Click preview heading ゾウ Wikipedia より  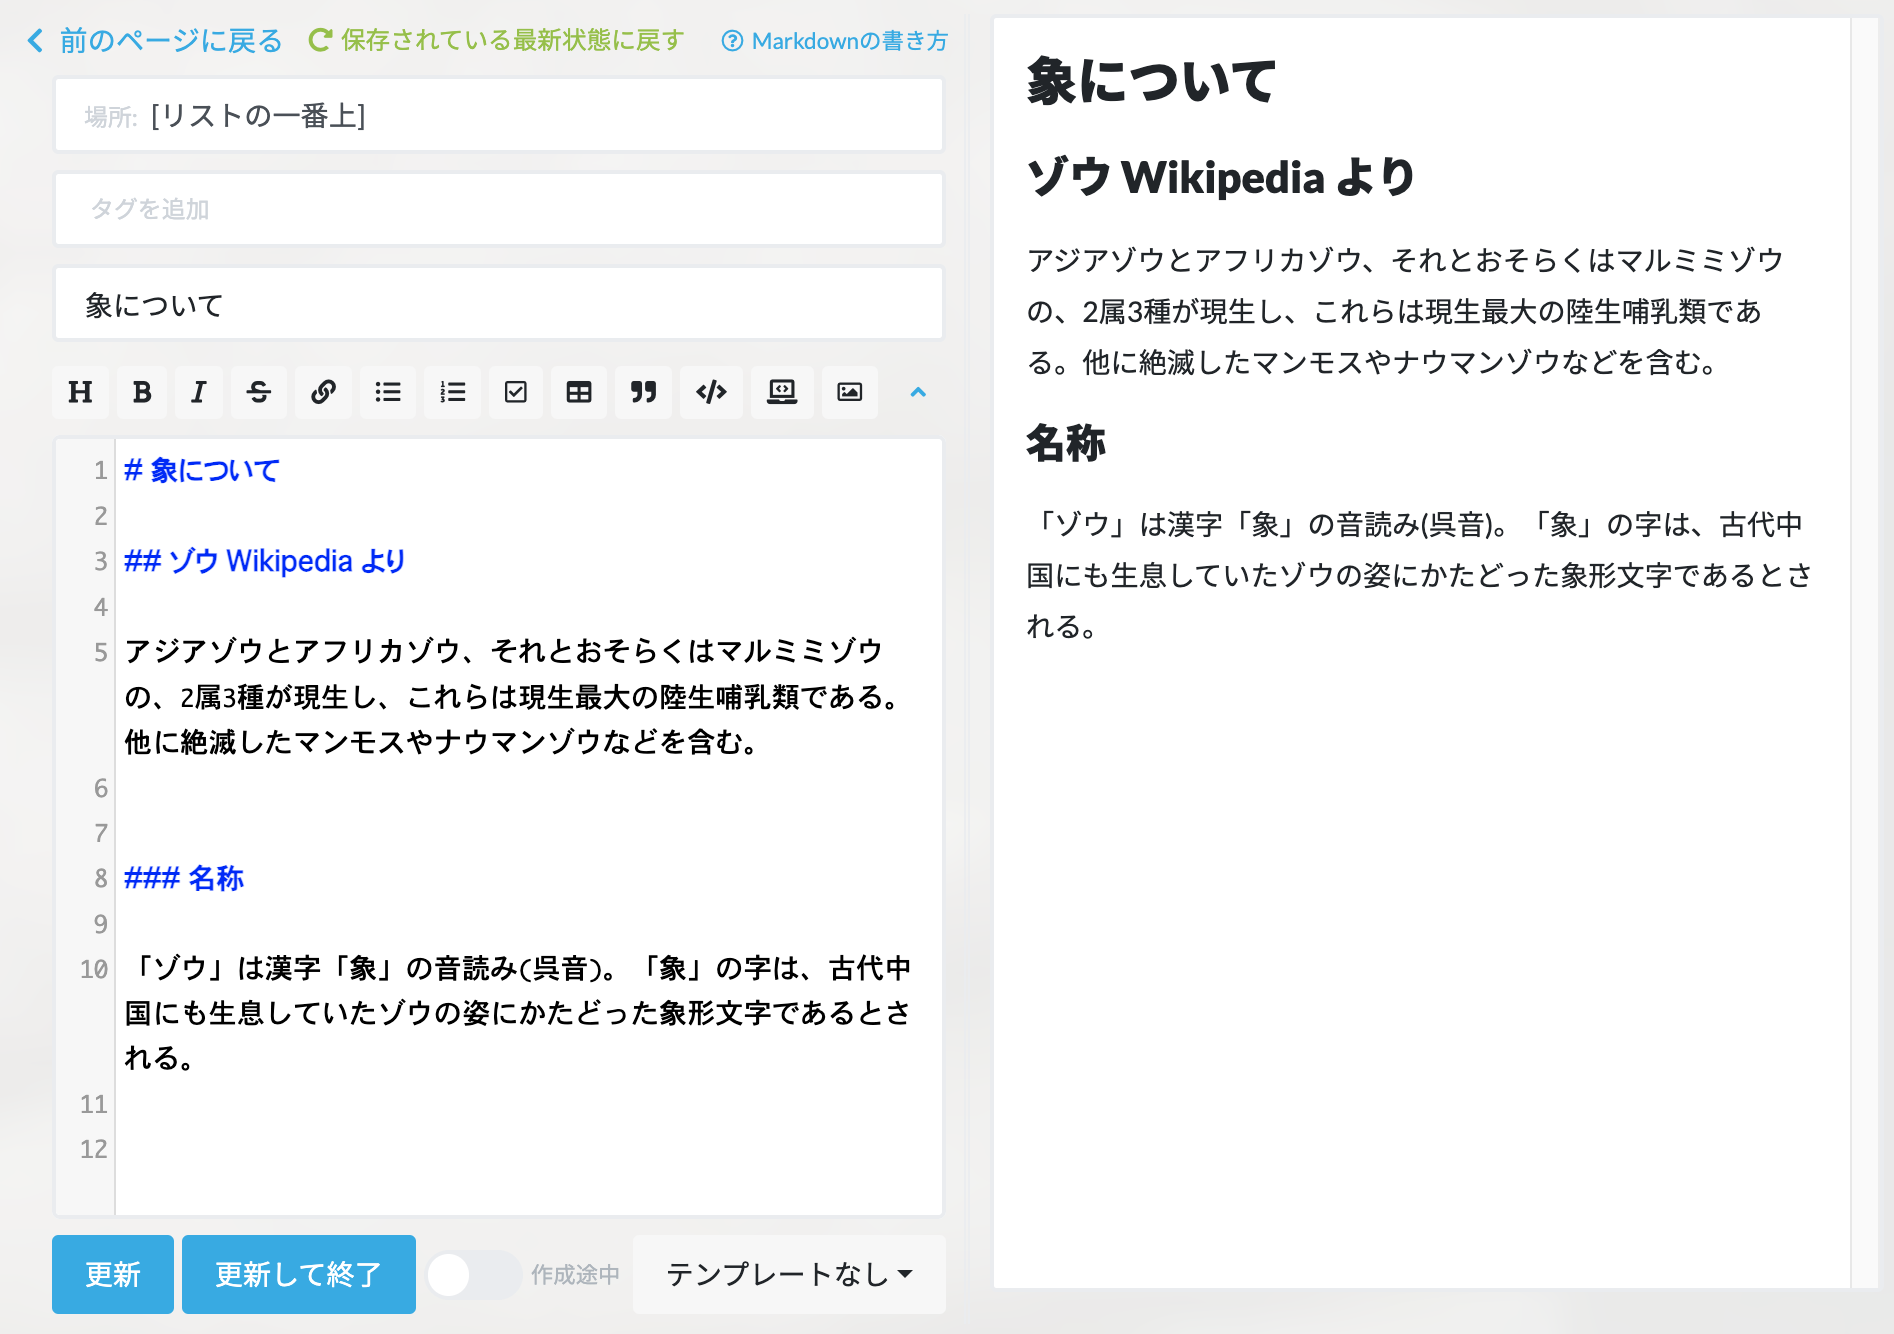[1221, 177]
